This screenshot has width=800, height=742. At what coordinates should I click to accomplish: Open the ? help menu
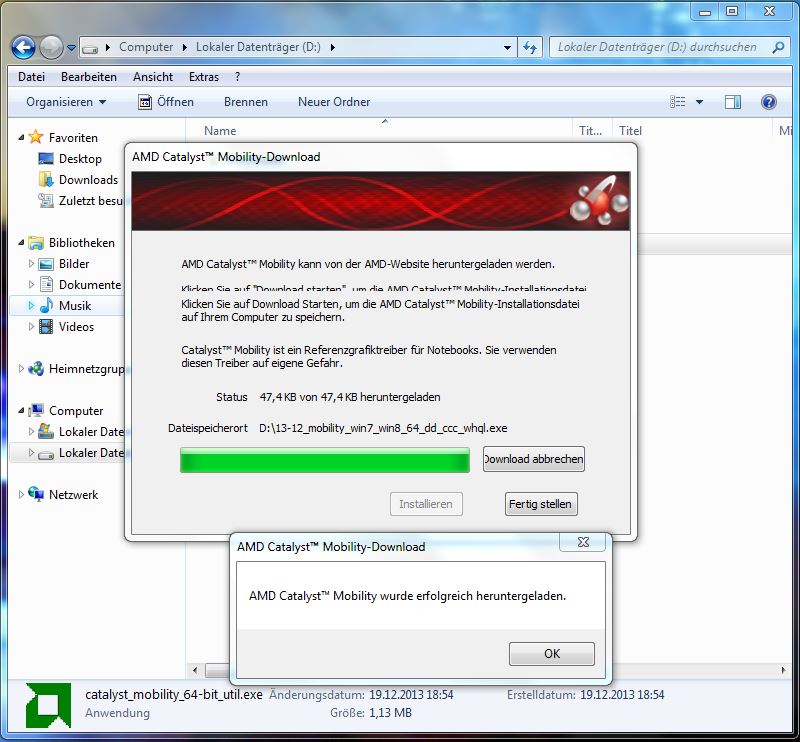237,77
